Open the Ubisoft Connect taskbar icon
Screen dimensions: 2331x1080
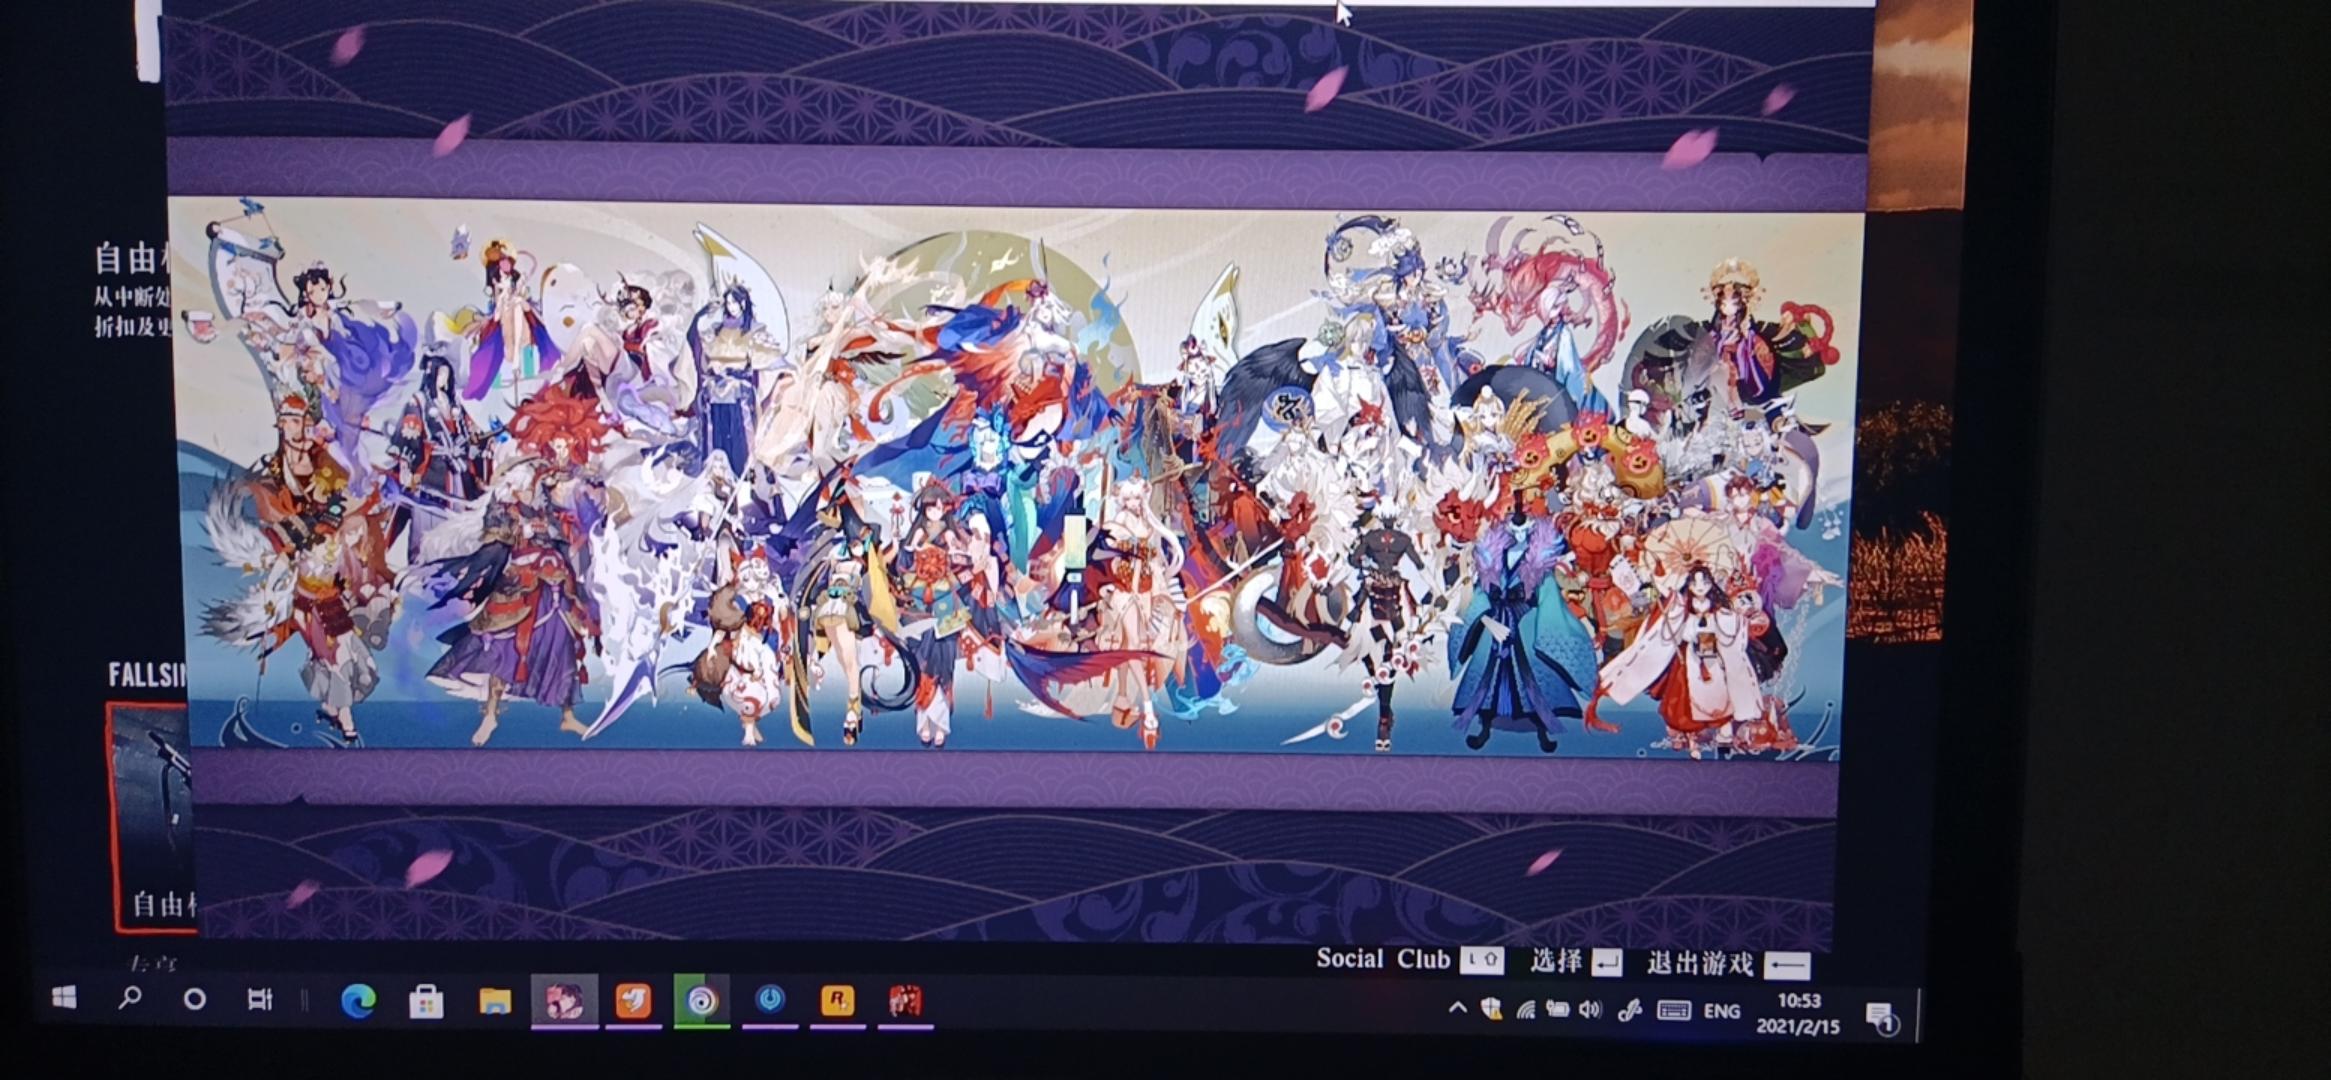point(701,1001)
